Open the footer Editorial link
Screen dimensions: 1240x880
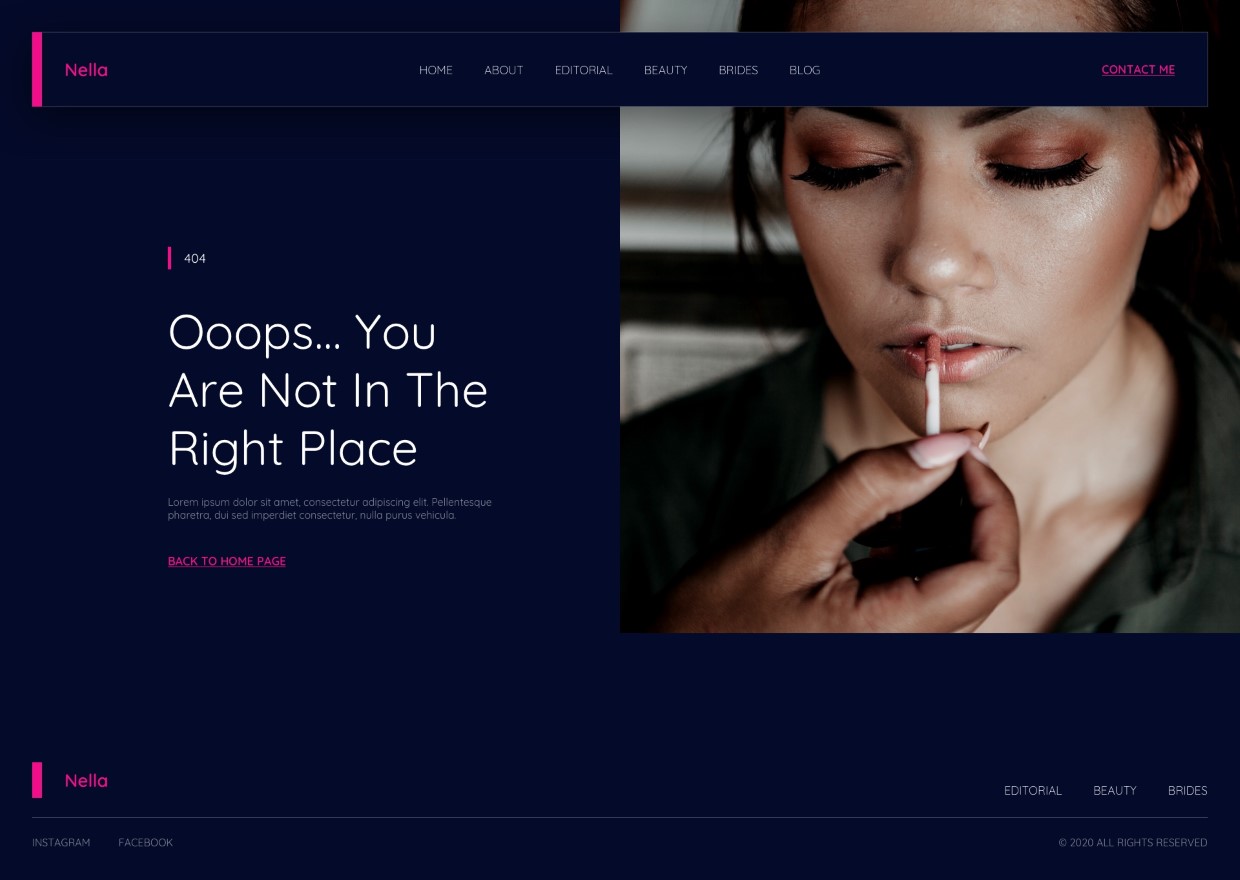(1033, 791)
